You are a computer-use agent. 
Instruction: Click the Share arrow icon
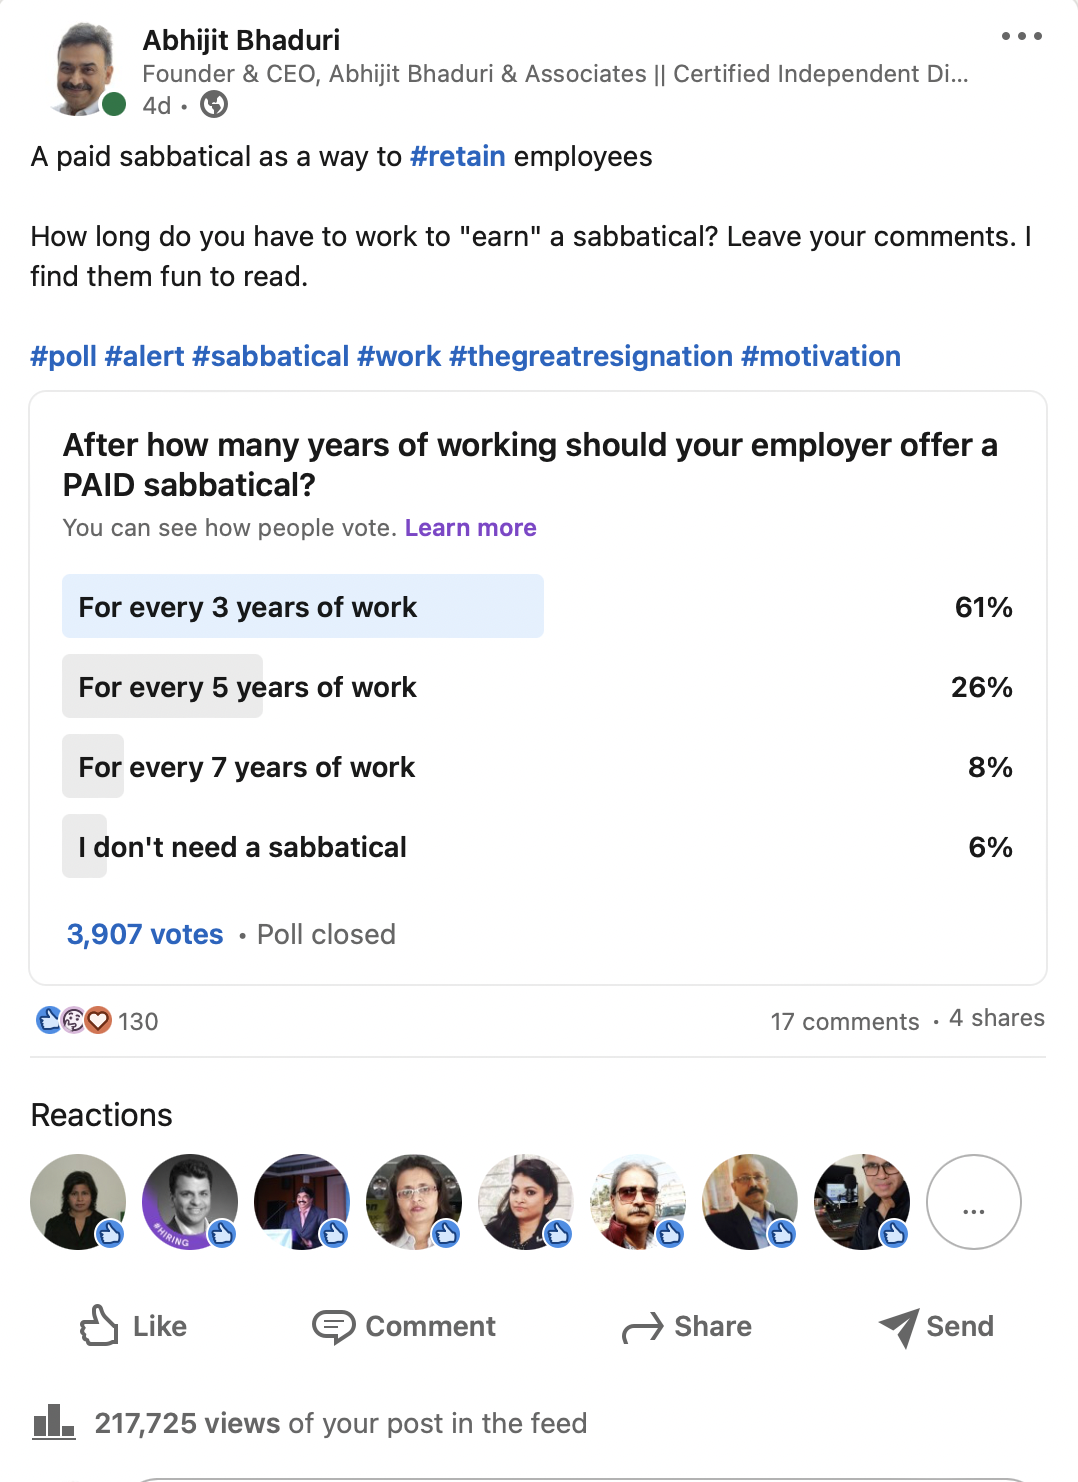pos(642,1327)
